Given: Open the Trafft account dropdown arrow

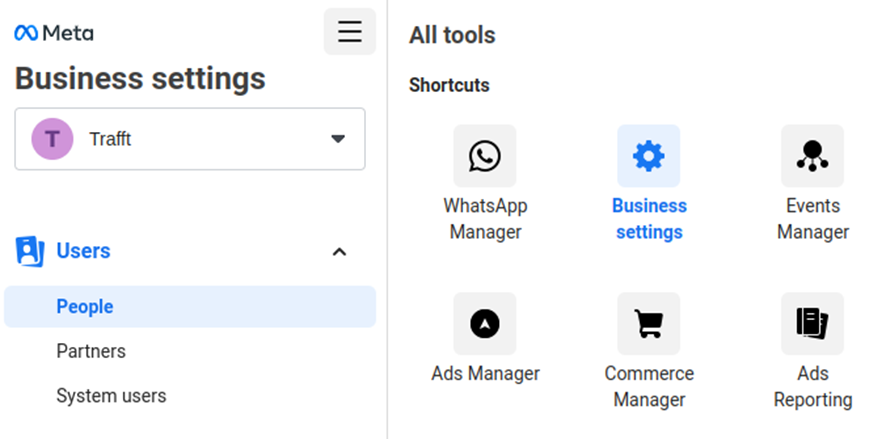Looking at the screenshot, I should (x=338, y=139).
